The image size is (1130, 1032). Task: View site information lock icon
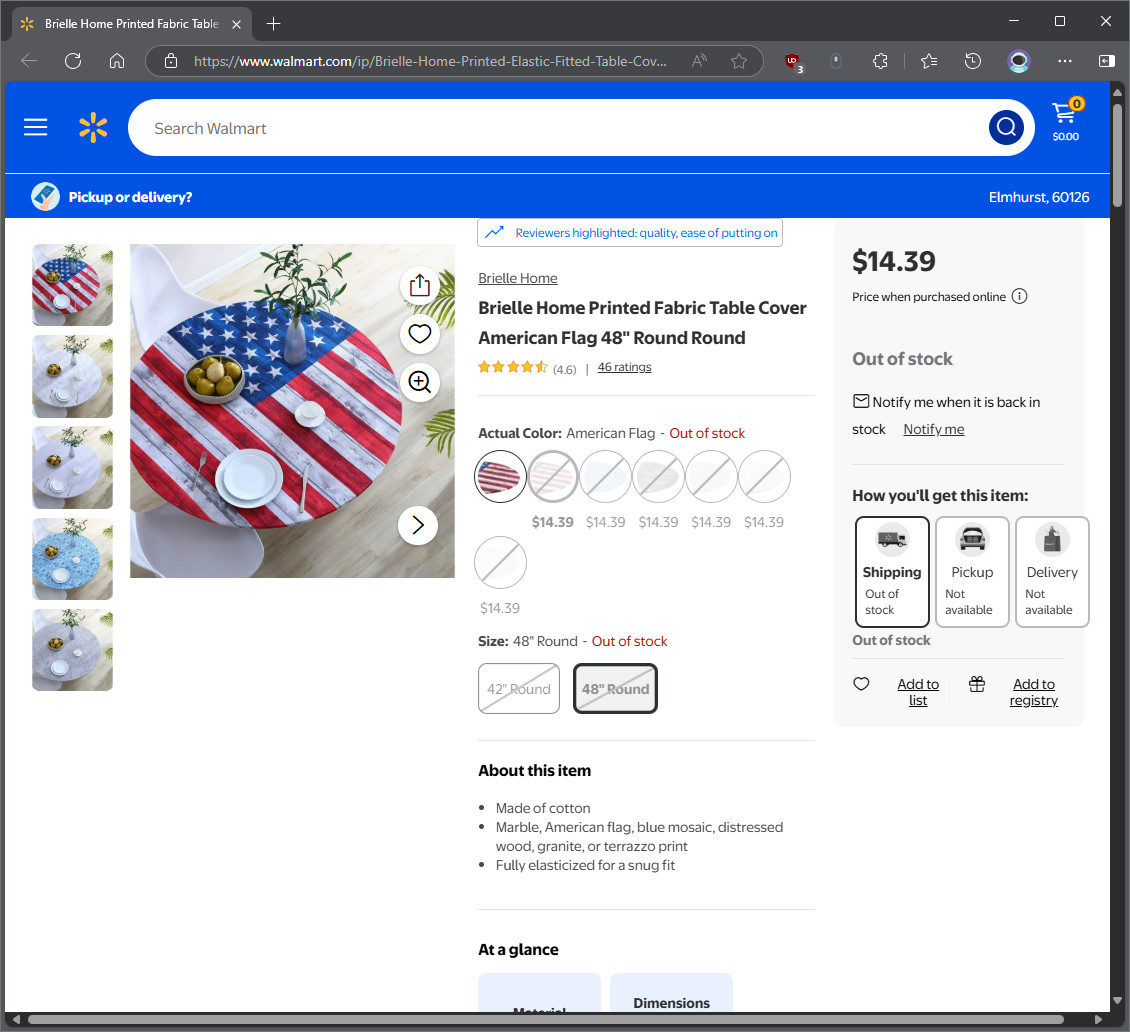171,61
